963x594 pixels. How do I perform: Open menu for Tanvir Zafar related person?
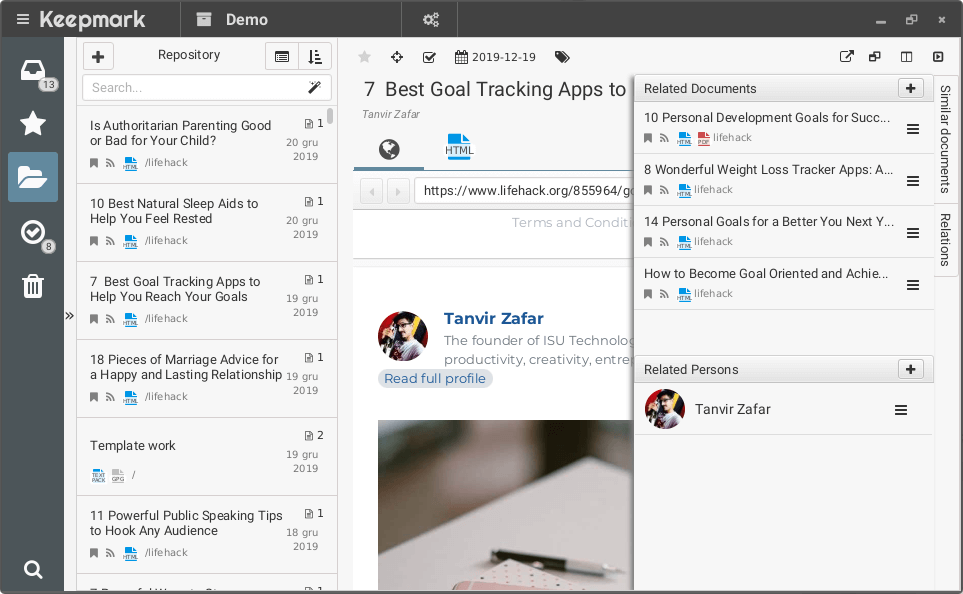(x=900, y=410)
